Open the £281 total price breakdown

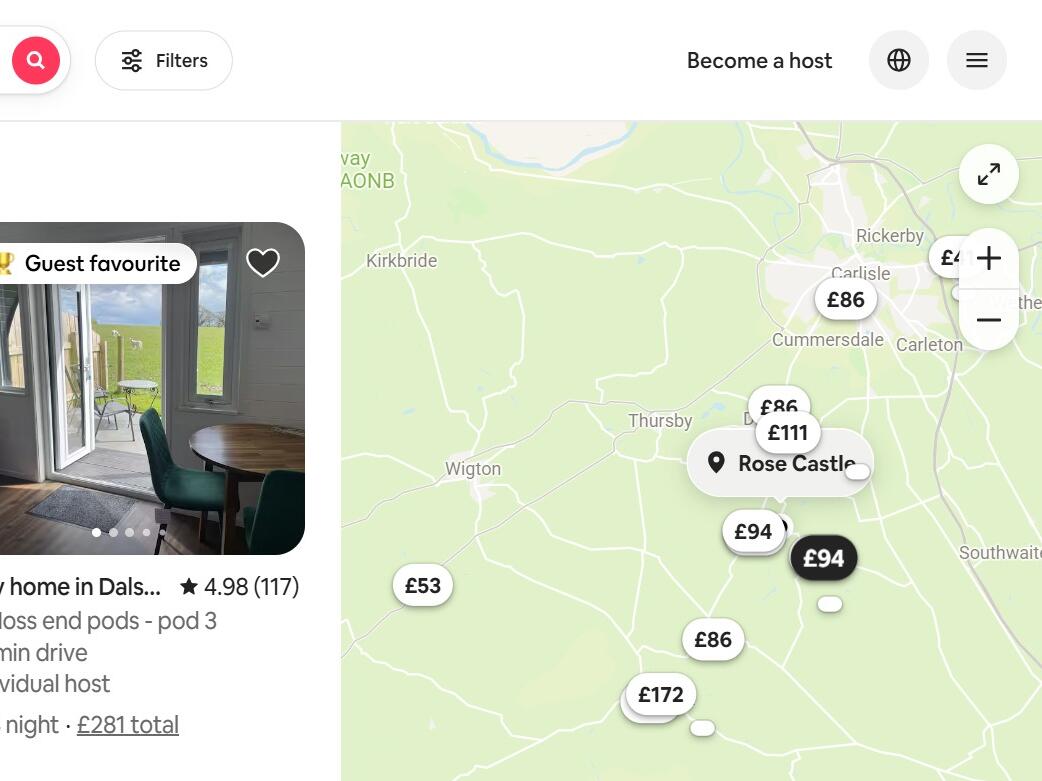point(128,725)
